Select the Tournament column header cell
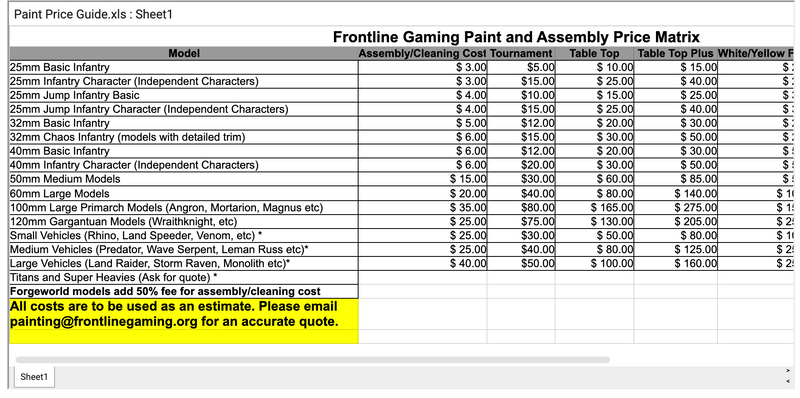Image resolution: width=800 pixels, height=398 pixels. (521, 54)
